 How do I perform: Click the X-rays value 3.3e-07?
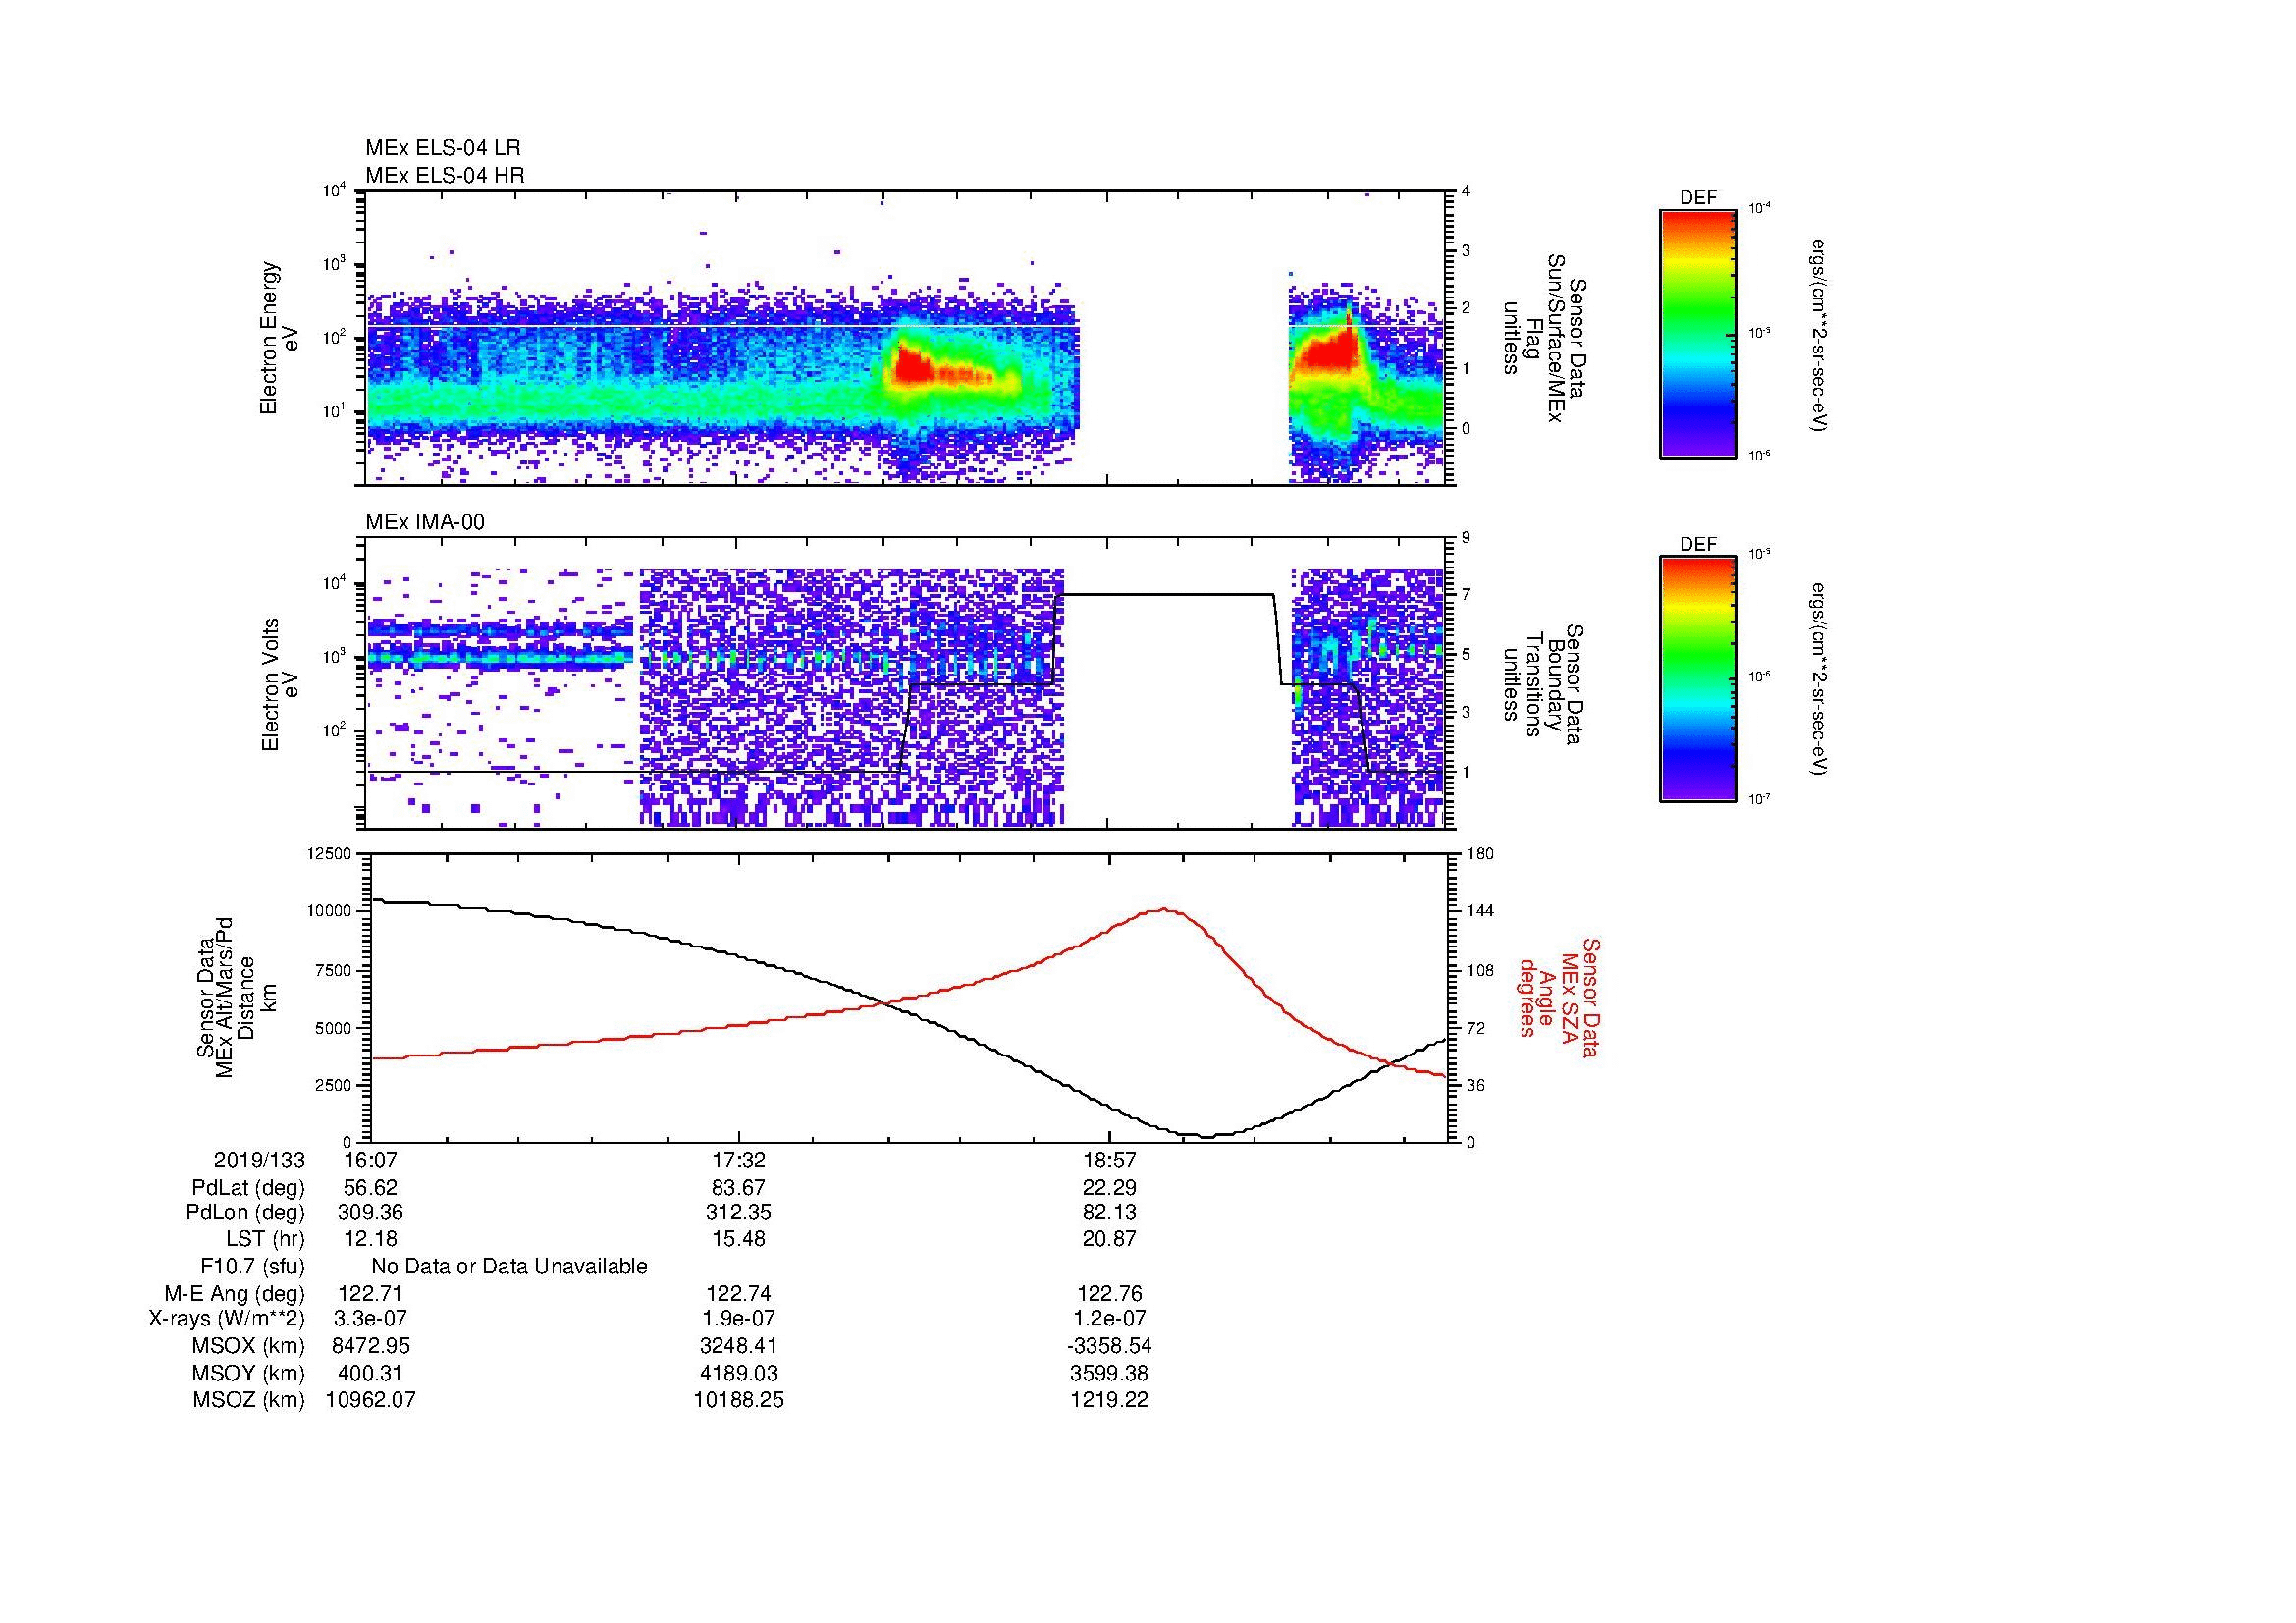click(370, 1319)
